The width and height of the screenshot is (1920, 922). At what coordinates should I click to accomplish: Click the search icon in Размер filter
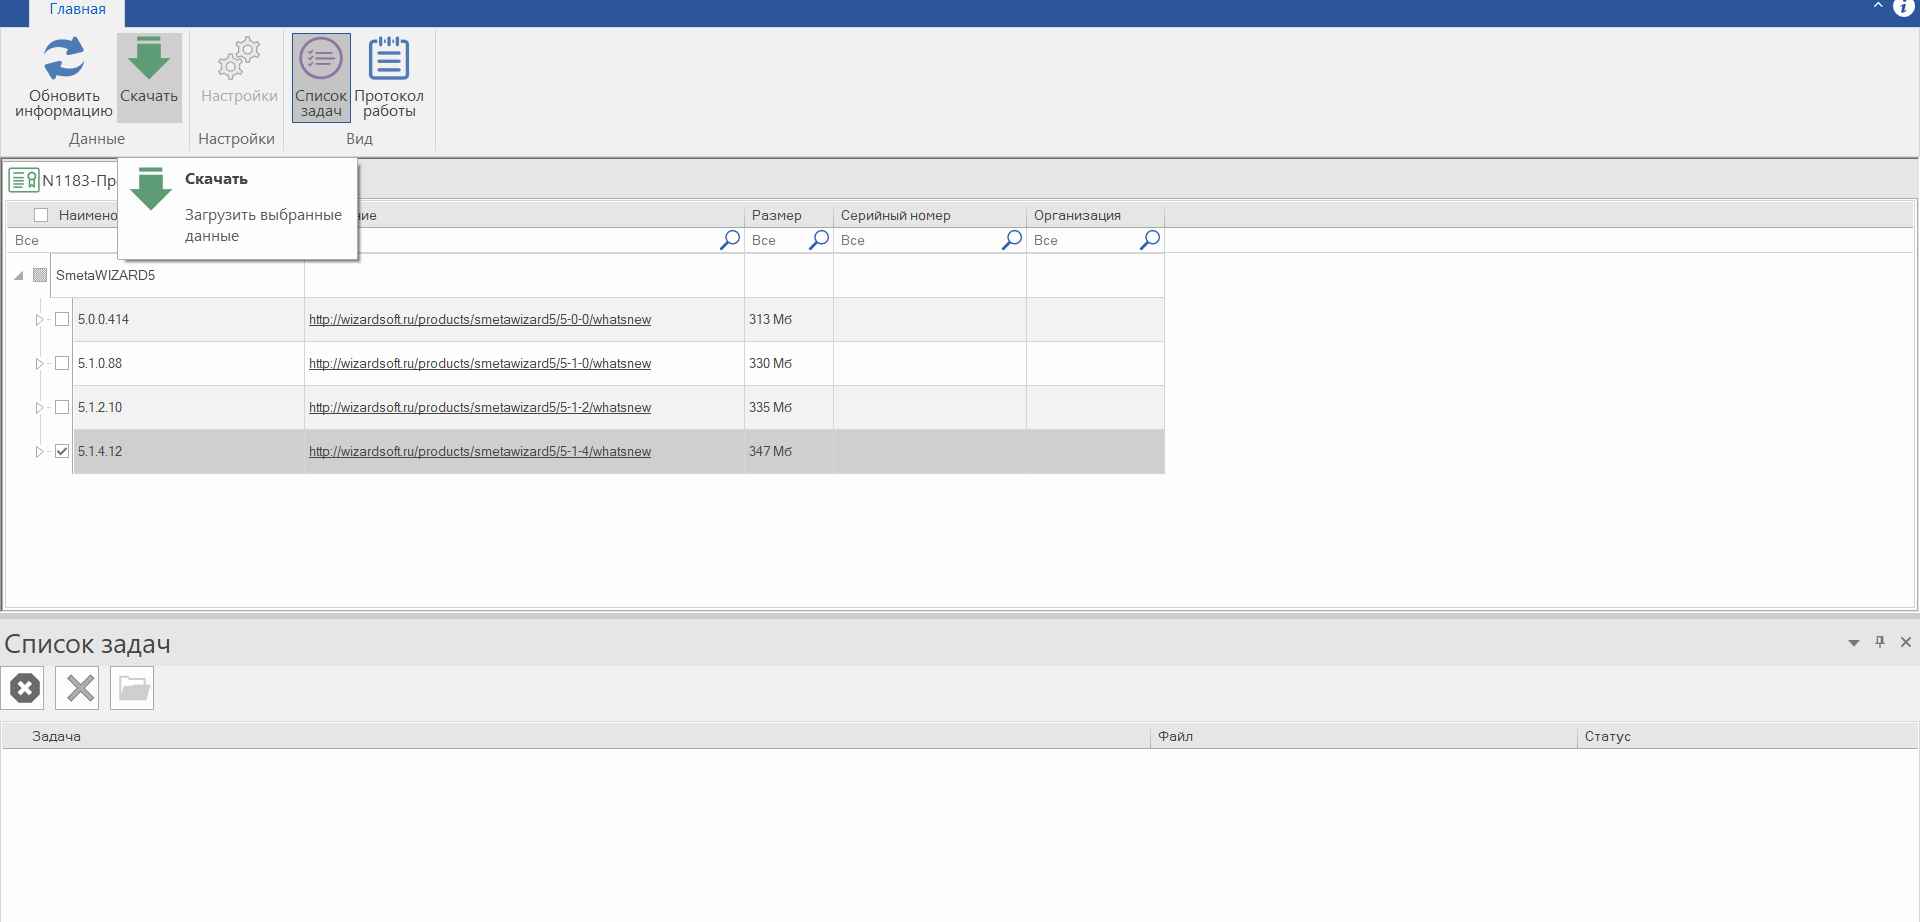819,240
